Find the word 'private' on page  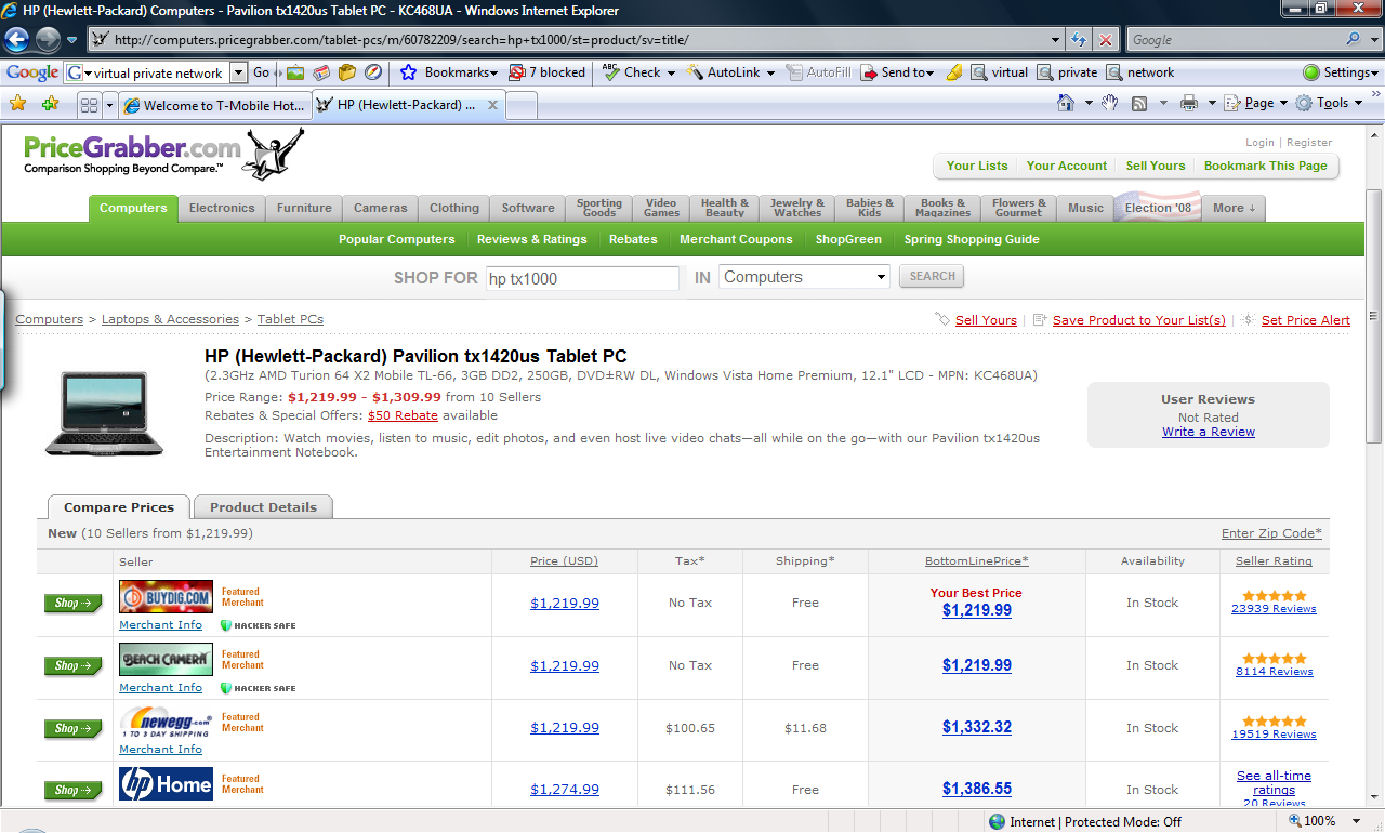[x=1067, y=72]
